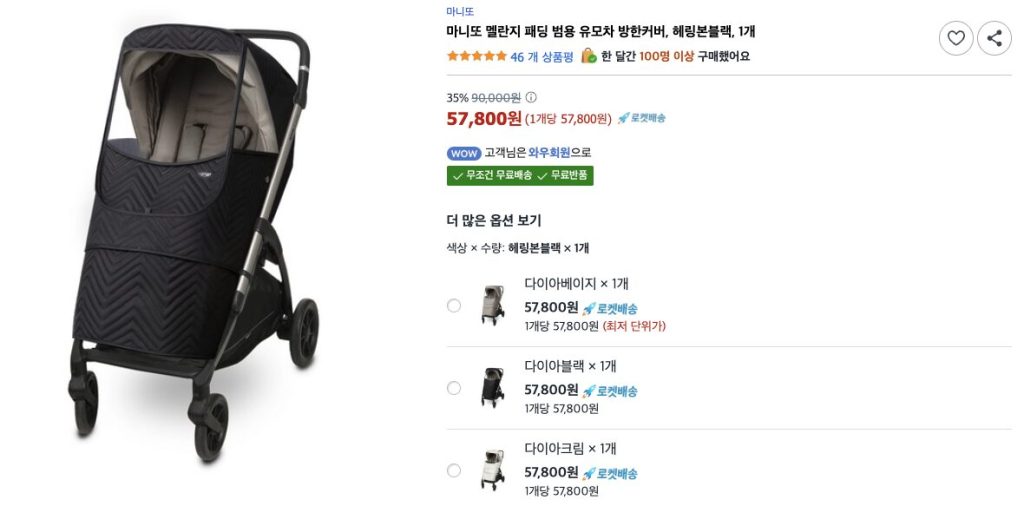This screenshot has width=1024, height=506.
Task: Click the 로켓배송 badge in the 다이아베이지 option
Action: [x=610, y=308]
